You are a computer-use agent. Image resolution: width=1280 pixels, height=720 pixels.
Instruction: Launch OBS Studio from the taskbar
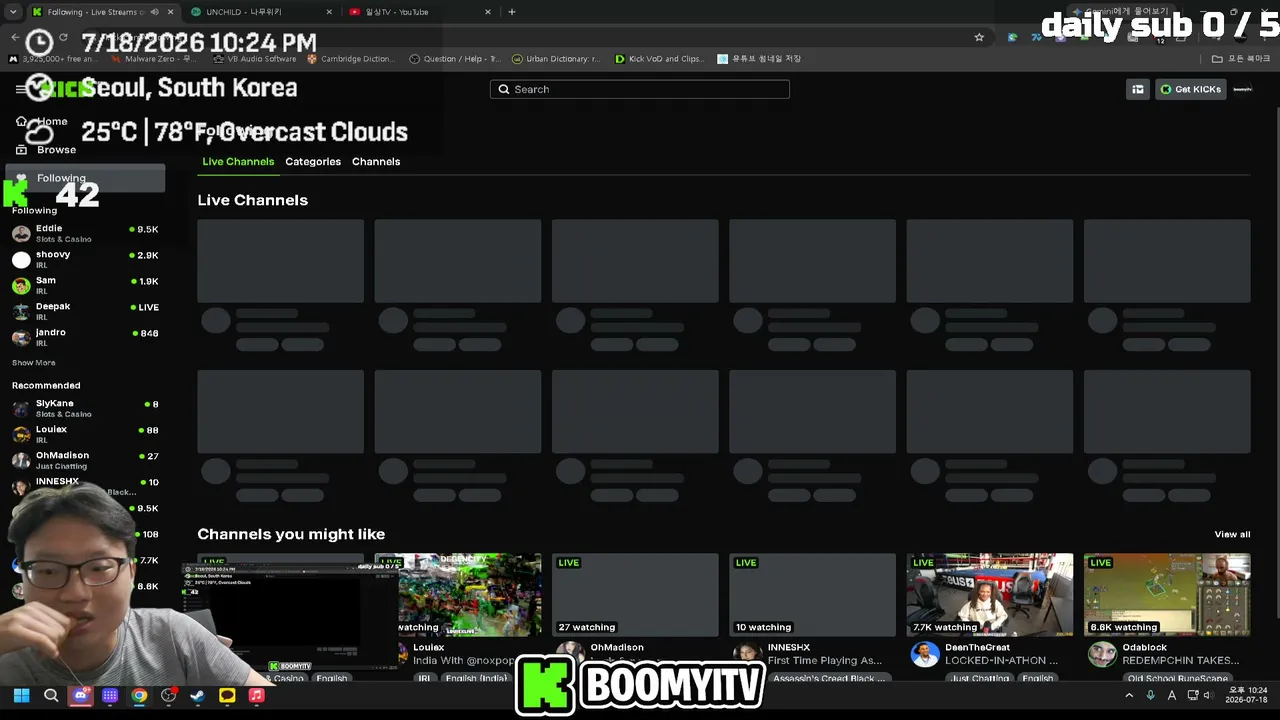(168, 695)
